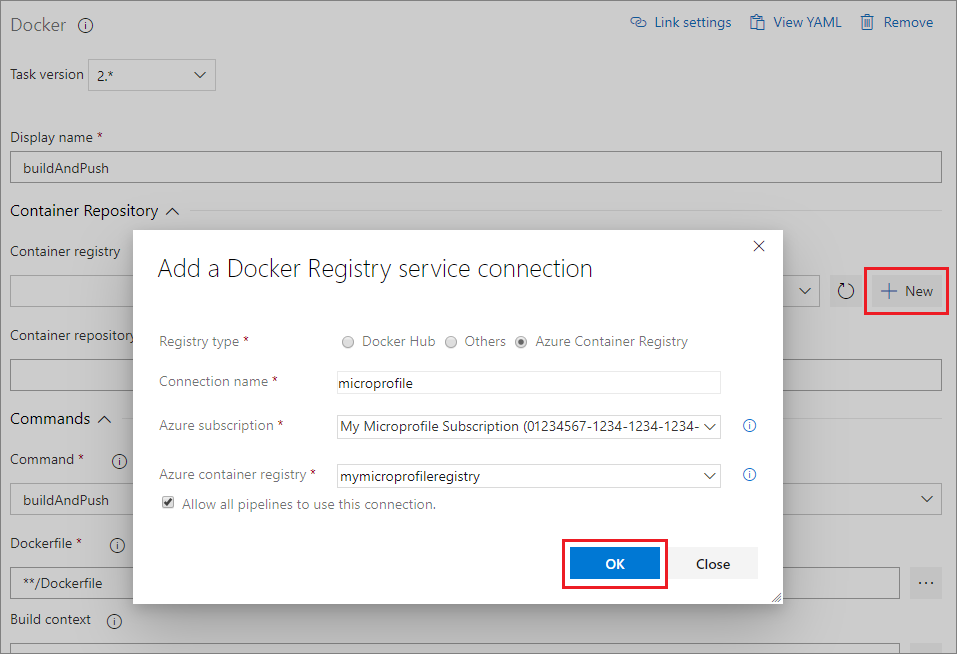Refresh the container registry list
The image size is (957, 654).
pyautogui.click(x=845, y=290)
